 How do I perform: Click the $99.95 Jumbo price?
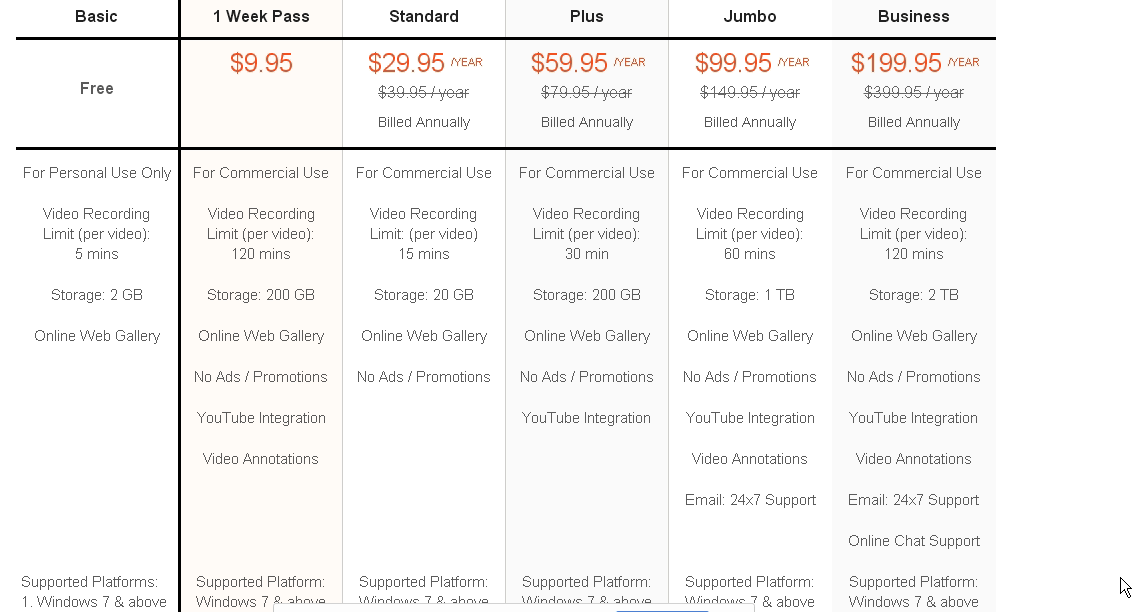click(733, 63)
